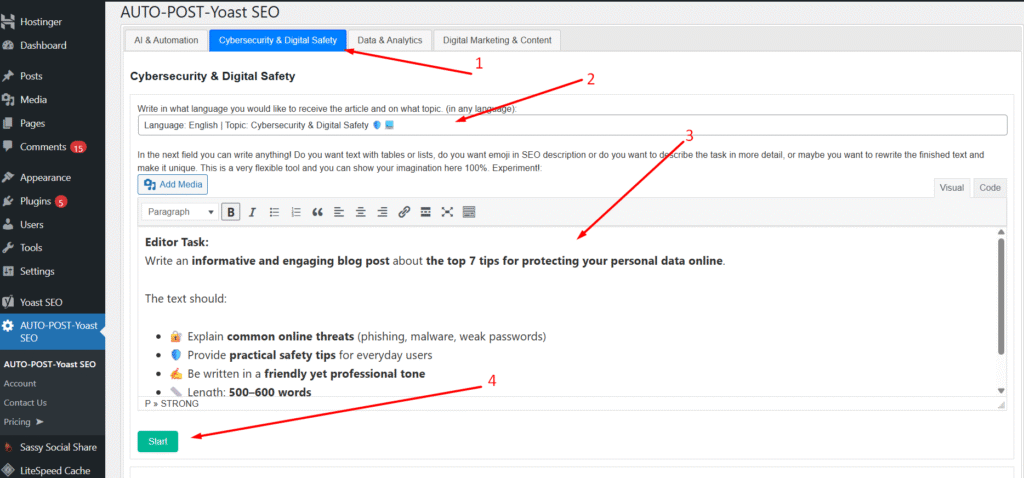Image resolution: width=1024 pixels, height=478 pixels.
Task: Open AUTO-POST-Yoast SEO sidebar menu
Action: click(52, 332)
